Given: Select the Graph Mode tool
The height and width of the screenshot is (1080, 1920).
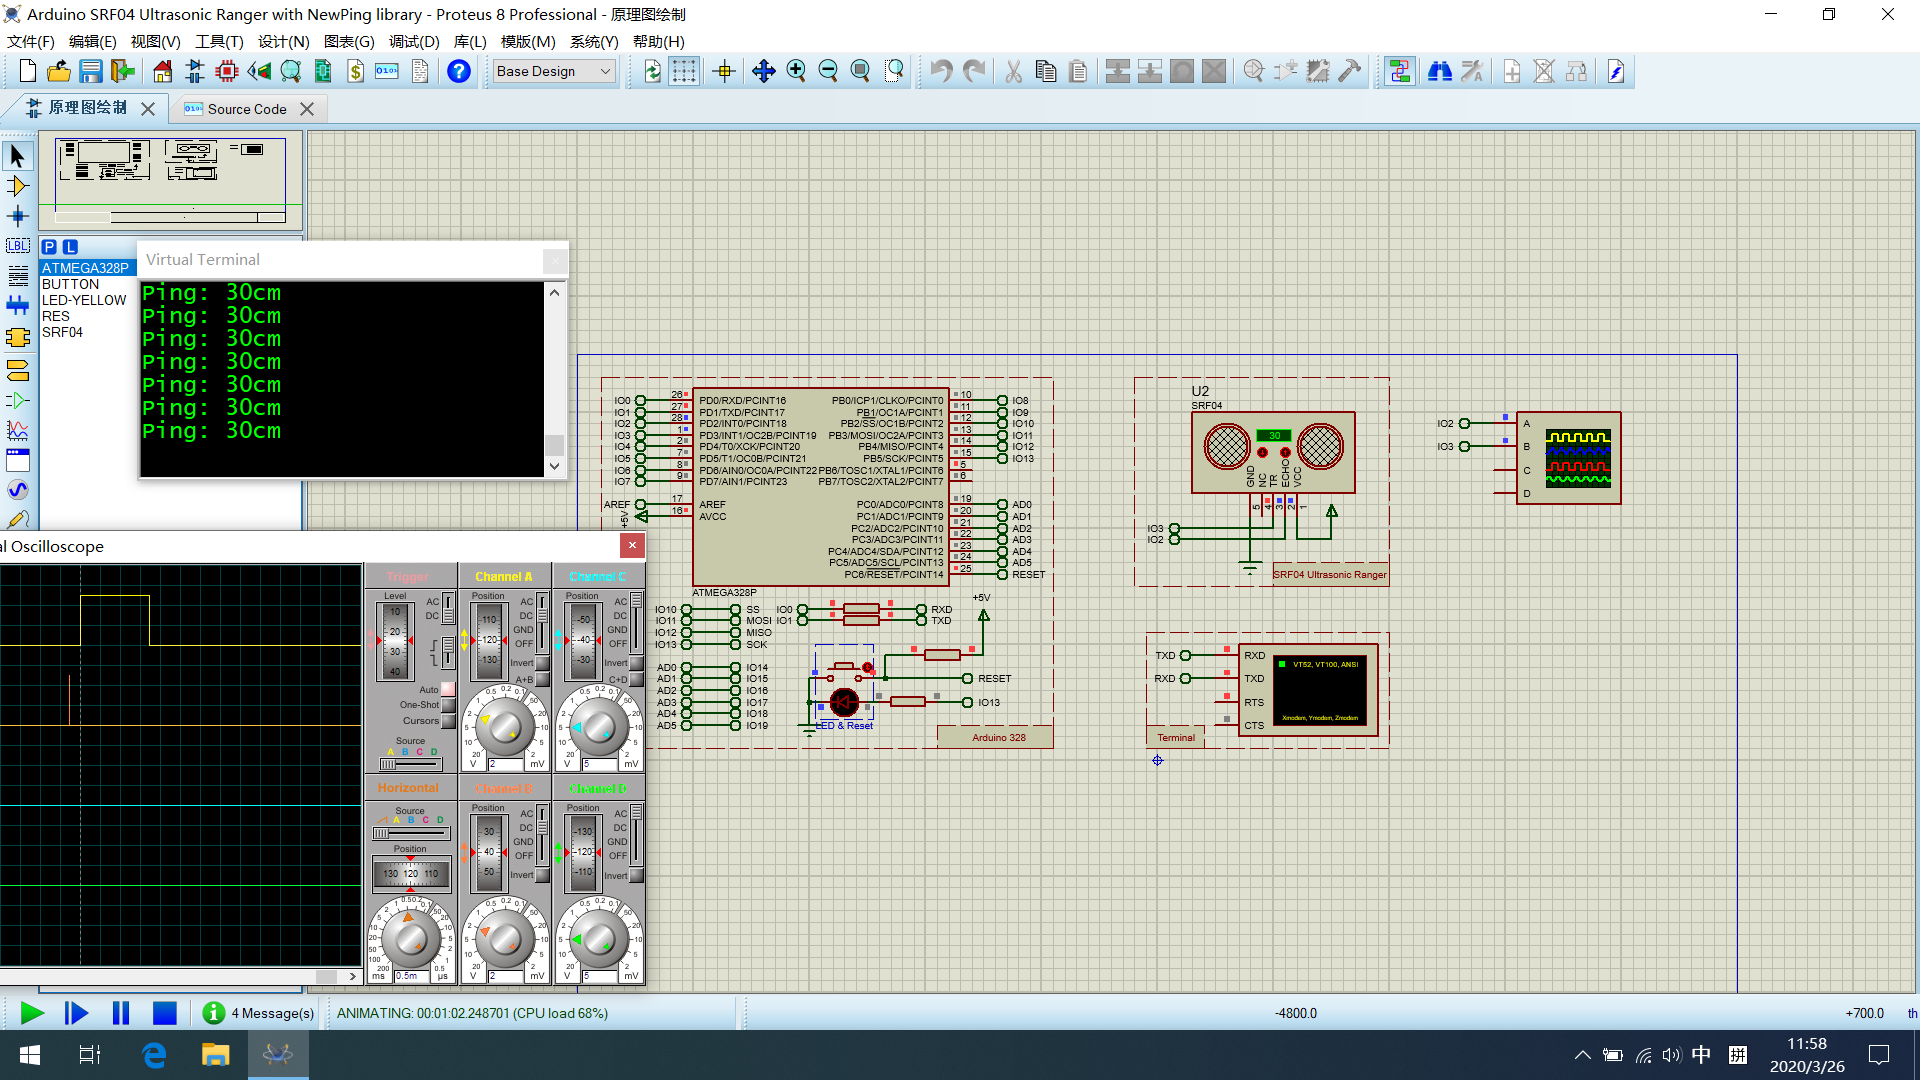Looking at the screenshot, I should [x=17, y=430].
